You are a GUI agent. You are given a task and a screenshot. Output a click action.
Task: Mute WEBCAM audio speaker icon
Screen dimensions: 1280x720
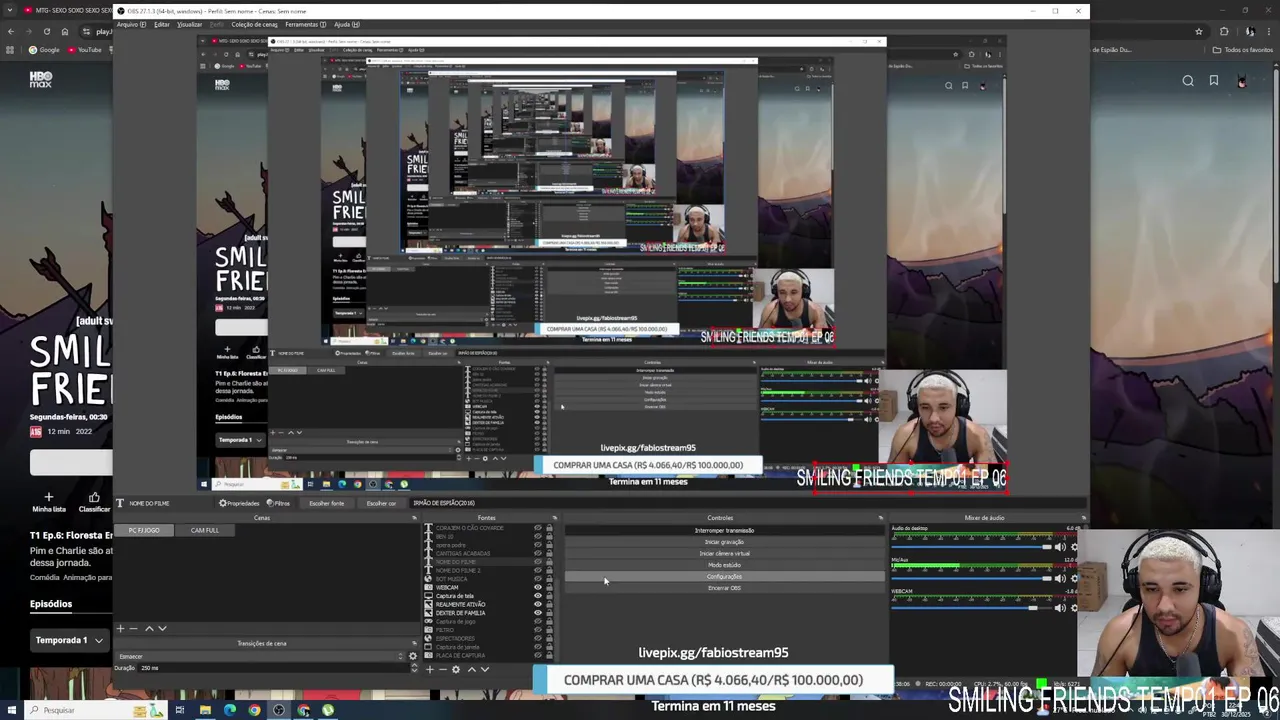tap(1060, 608)
